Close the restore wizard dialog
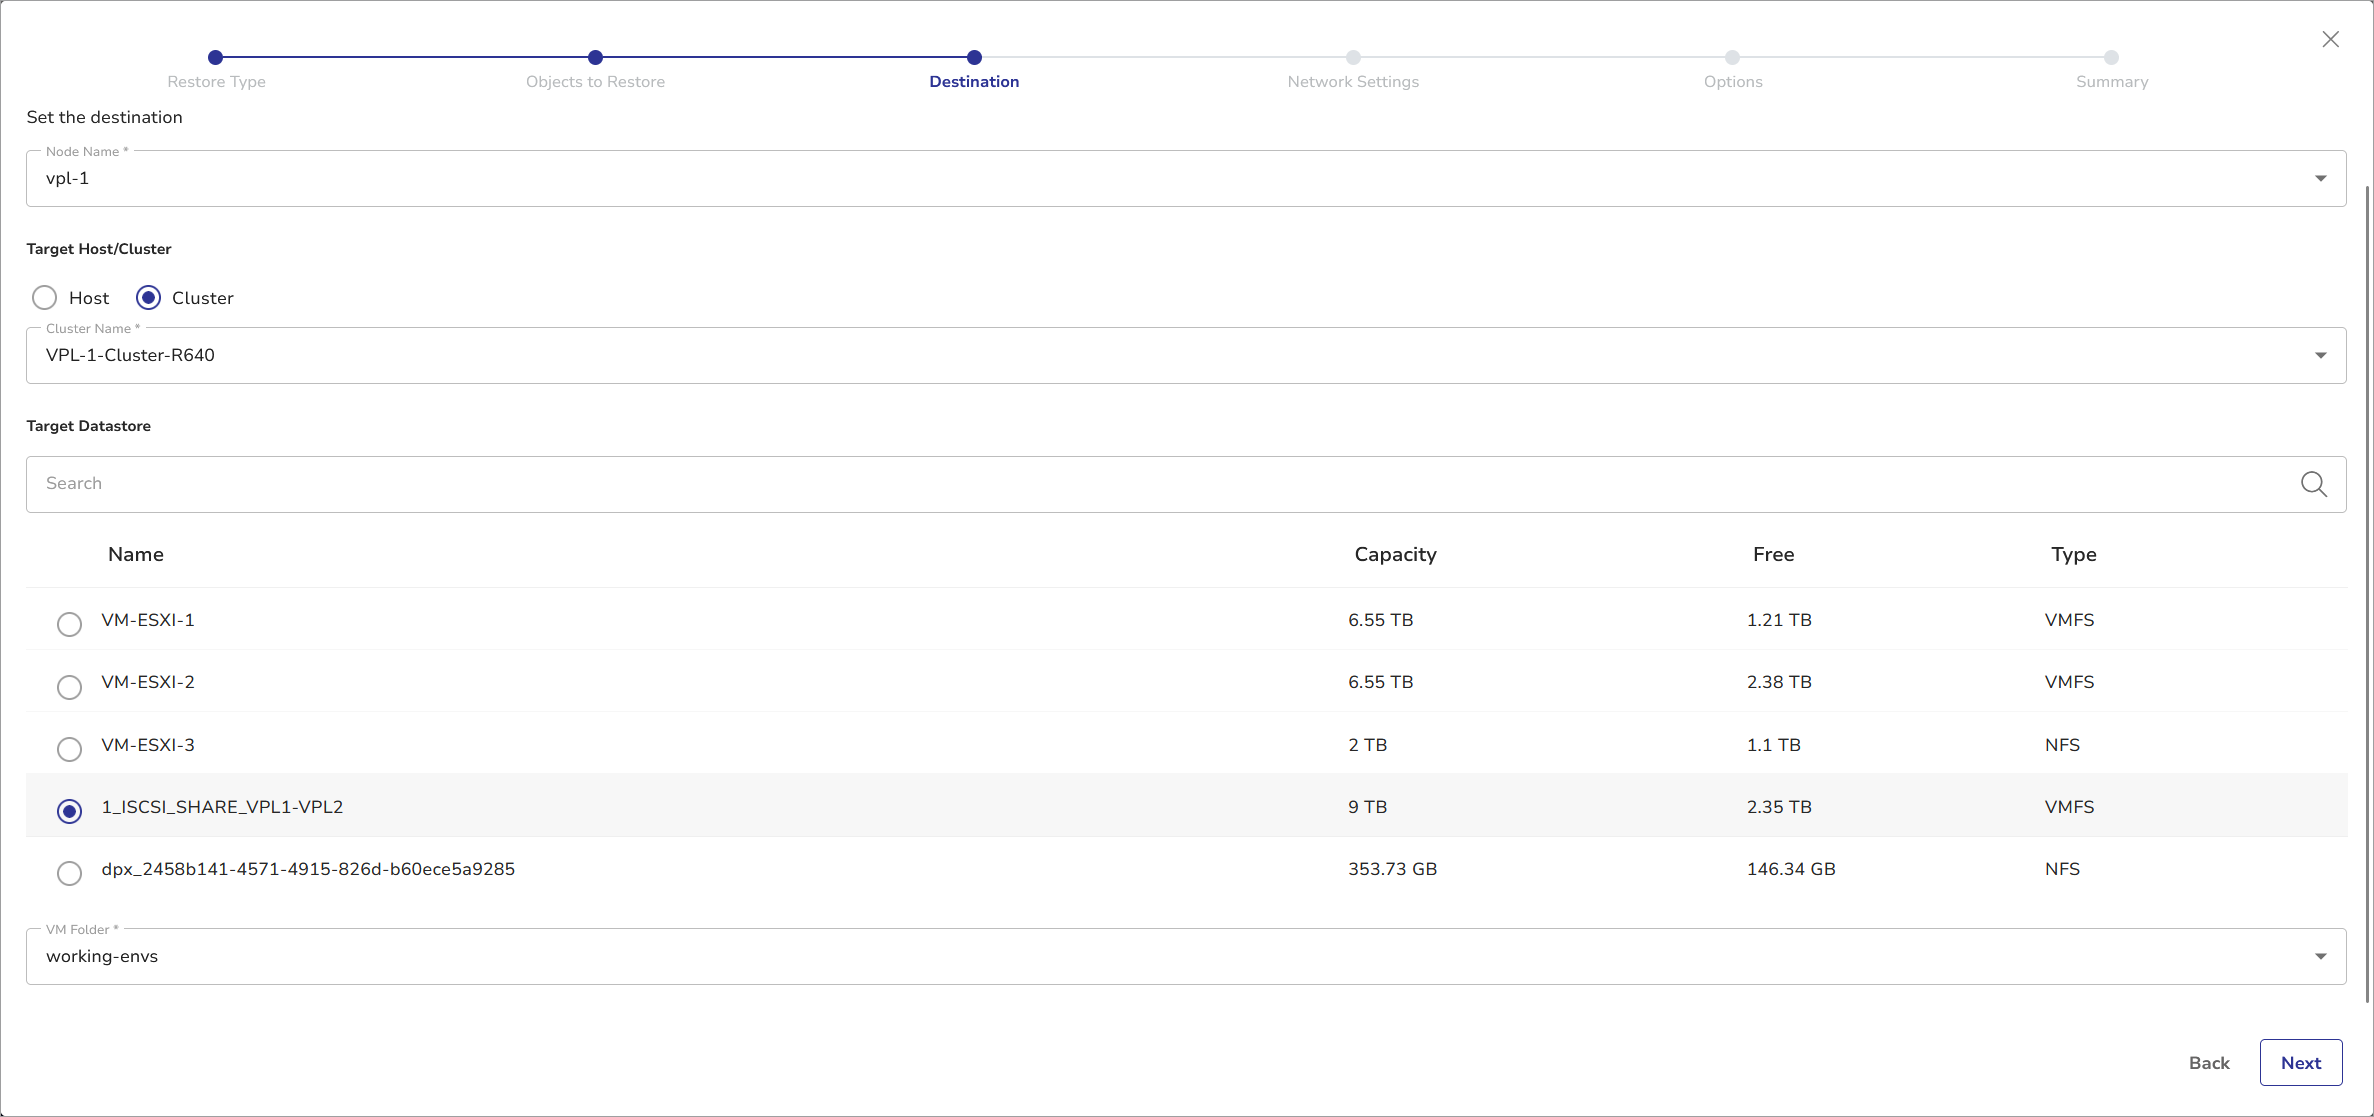This screenshot has width=2374, height=1117. [2330, 39]
